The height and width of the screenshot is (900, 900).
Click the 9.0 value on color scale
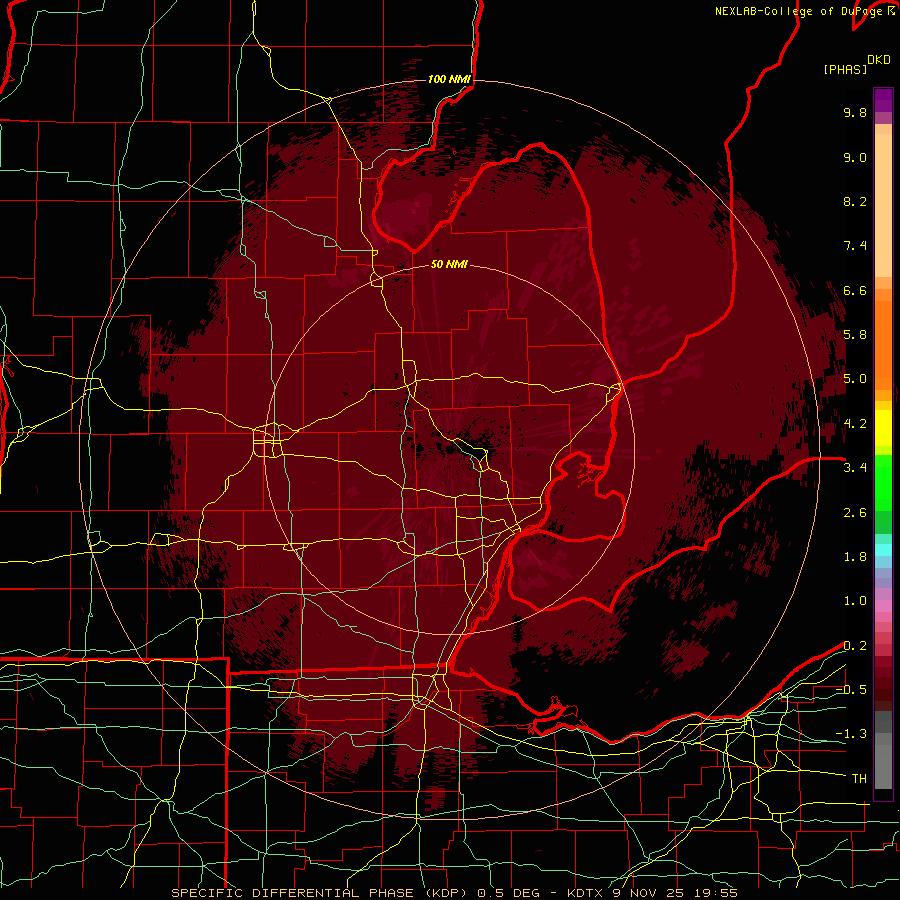(855, 157)
